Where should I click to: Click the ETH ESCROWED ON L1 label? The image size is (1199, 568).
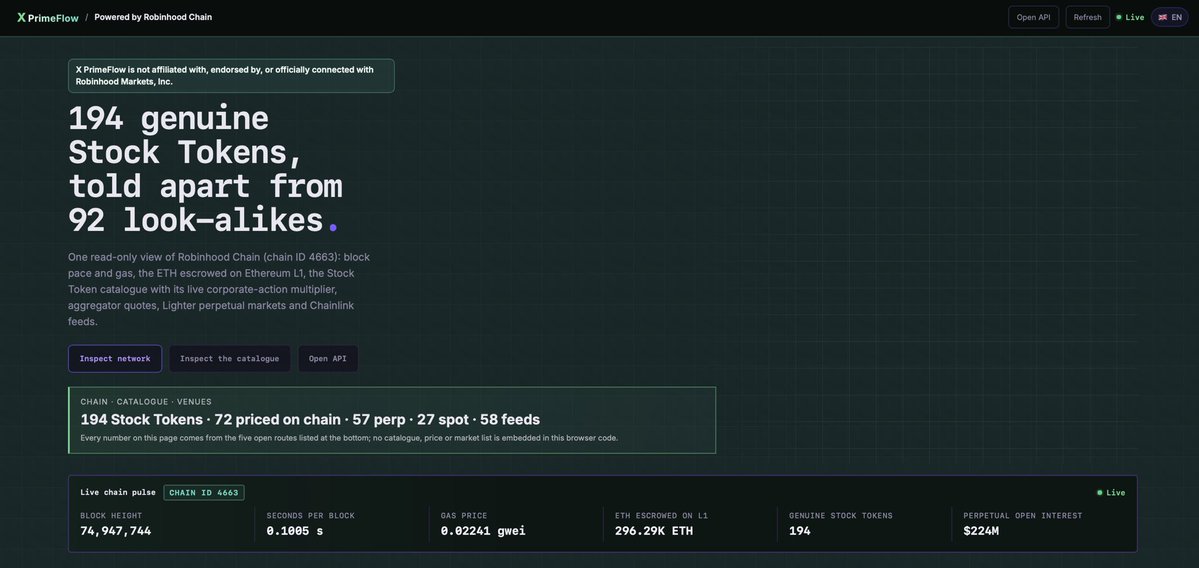click(661, 516)
